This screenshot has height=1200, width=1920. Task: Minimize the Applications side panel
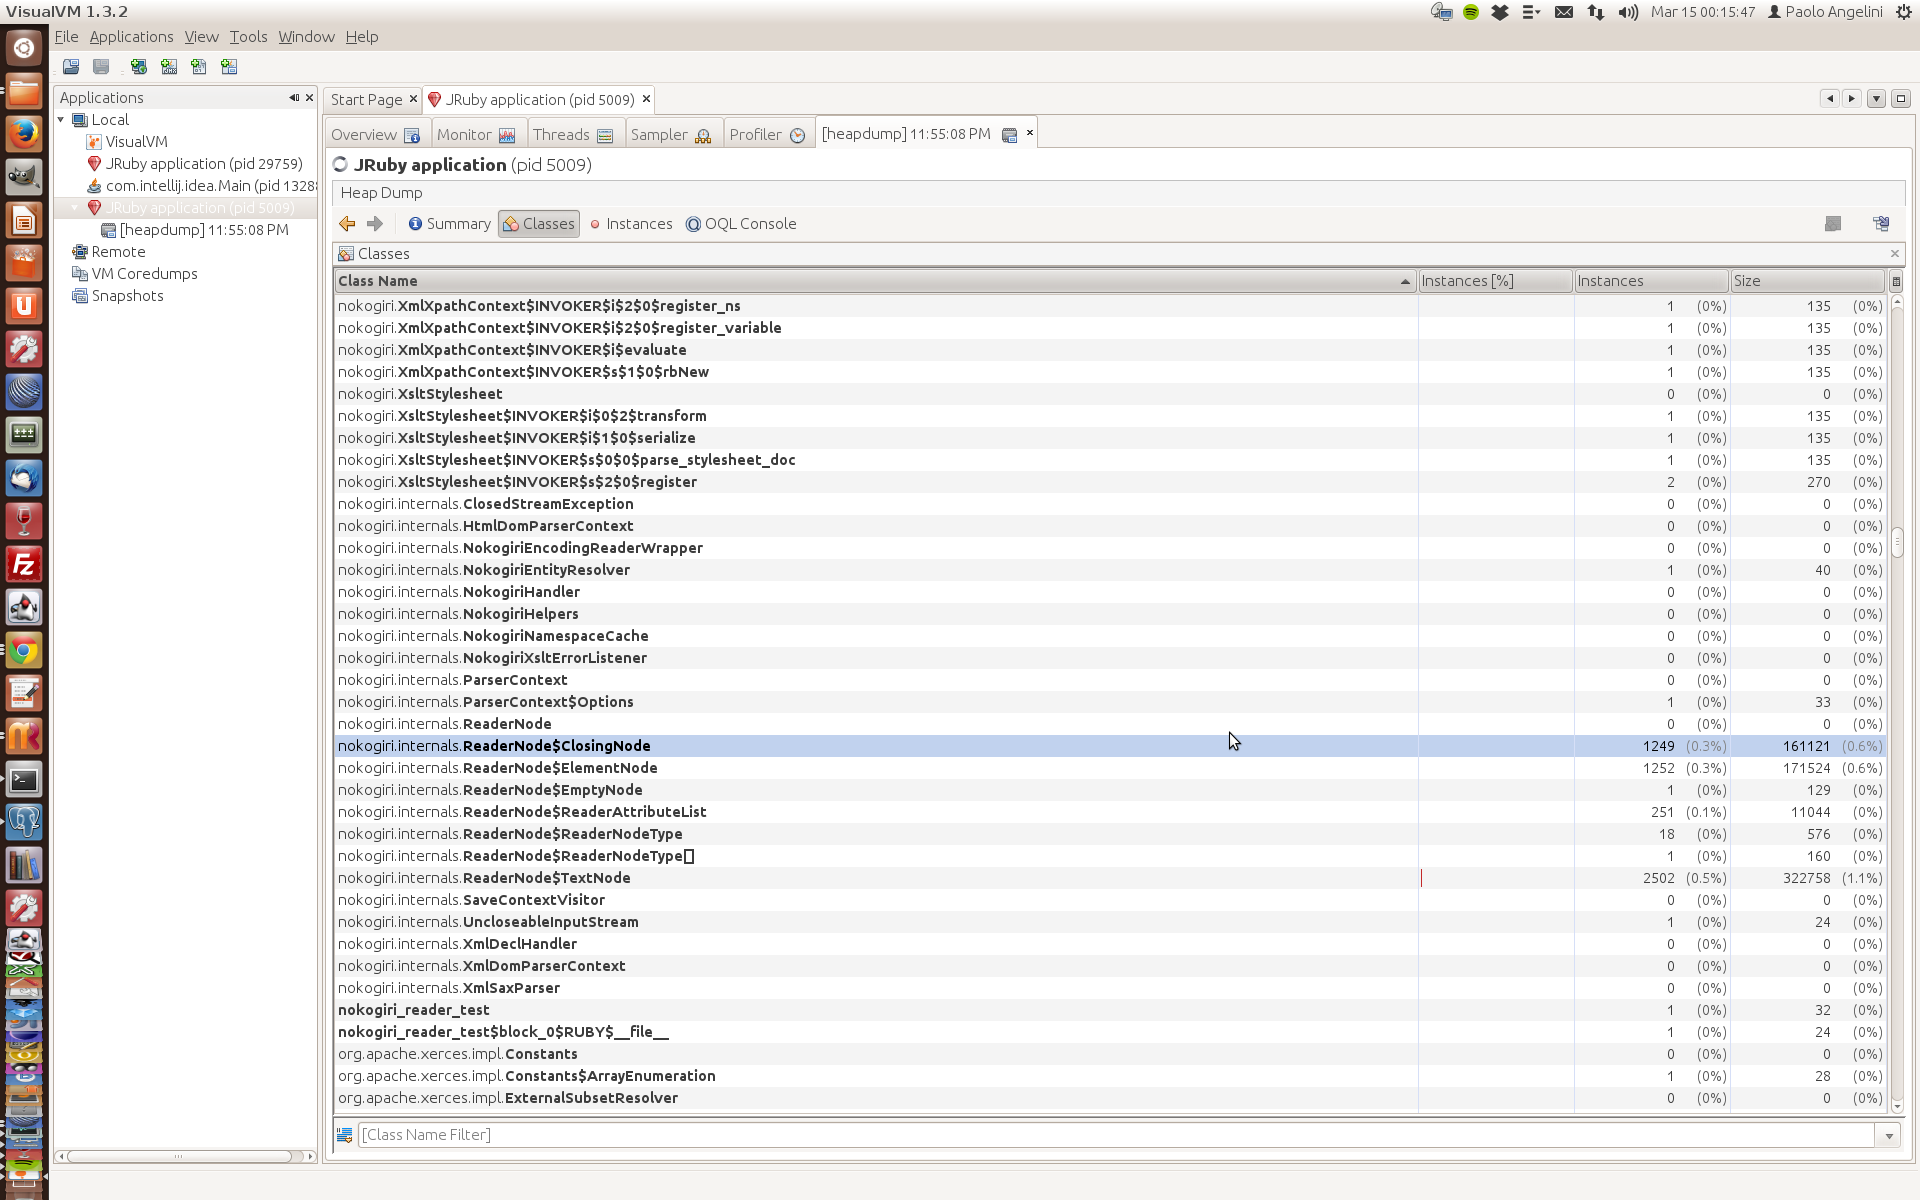[x=294, y=98]
